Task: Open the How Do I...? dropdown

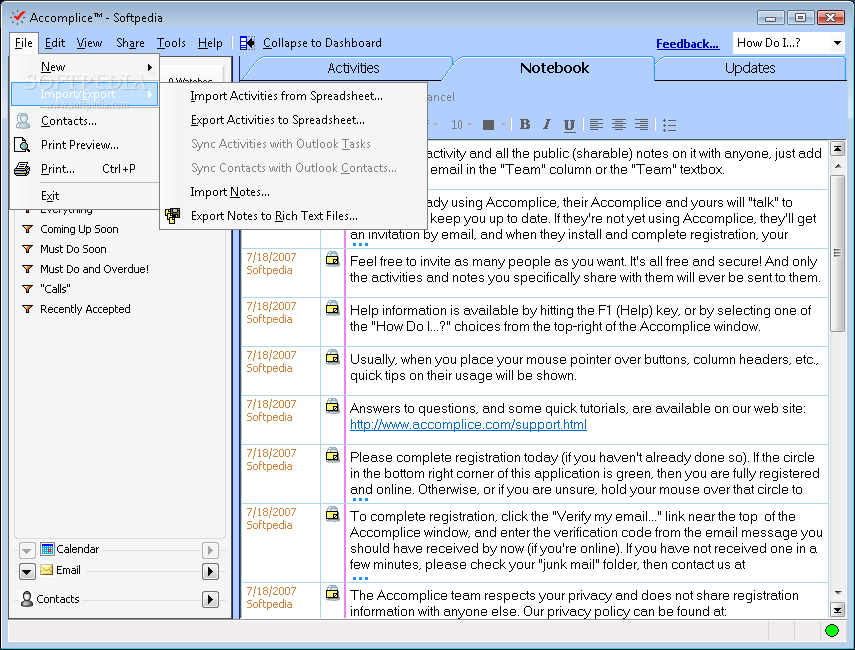Action: pyautogui.click(x=837, y=43)
